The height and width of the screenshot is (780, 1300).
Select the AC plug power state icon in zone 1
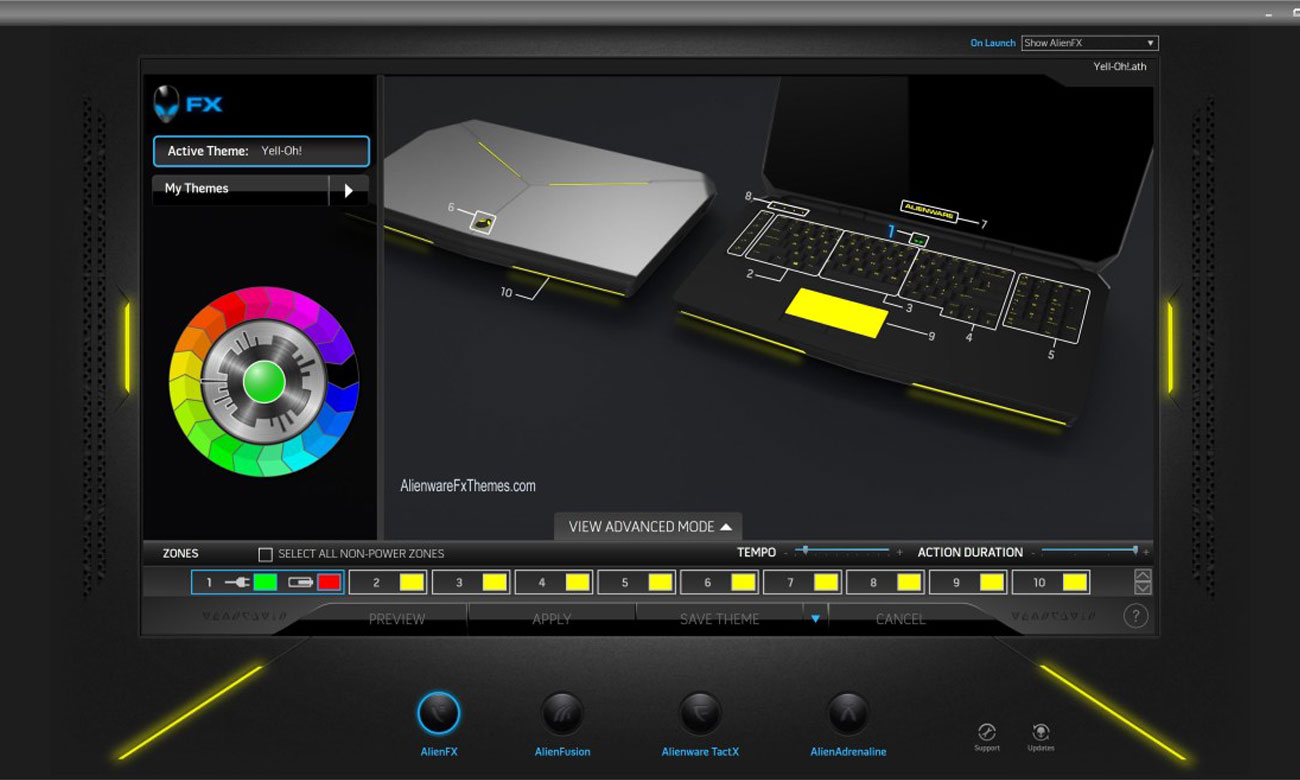tap(237, 582)
